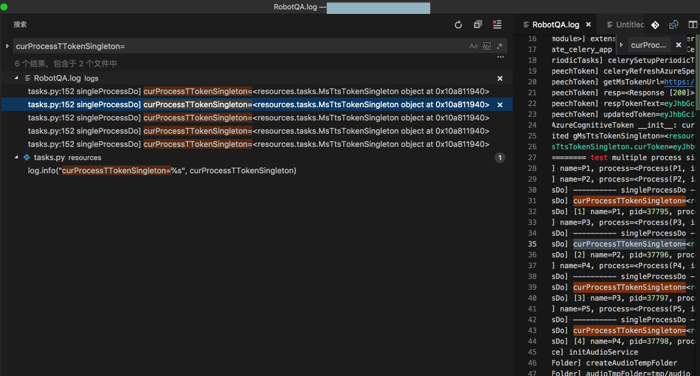Image resolution: width=700 pixels, height=376 pixels.
Task: Dismiss the RobotQA.log search results group
Action: pos(500,78)
